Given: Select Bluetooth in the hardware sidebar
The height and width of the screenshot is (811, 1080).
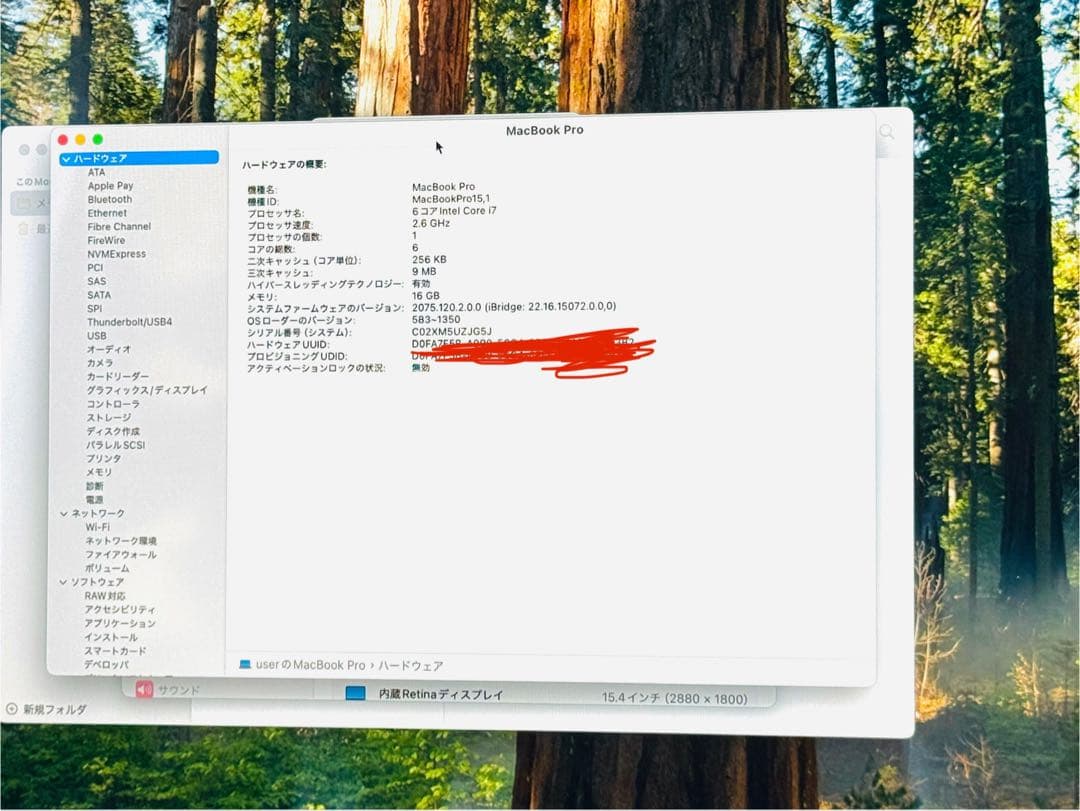Looking at the screenshot, I should [110, 199].
